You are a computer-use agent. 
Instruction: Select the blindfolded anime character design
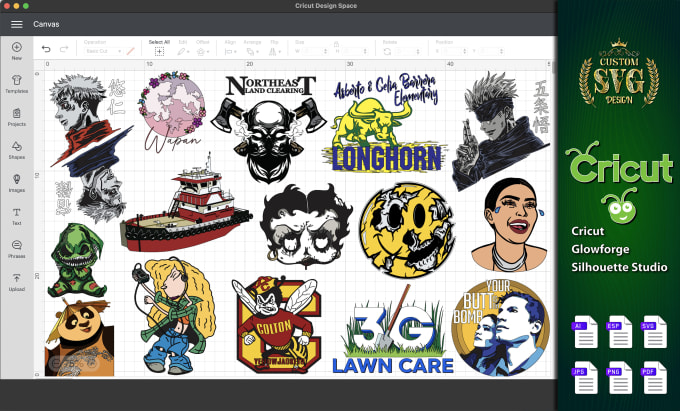pos(500,131)
